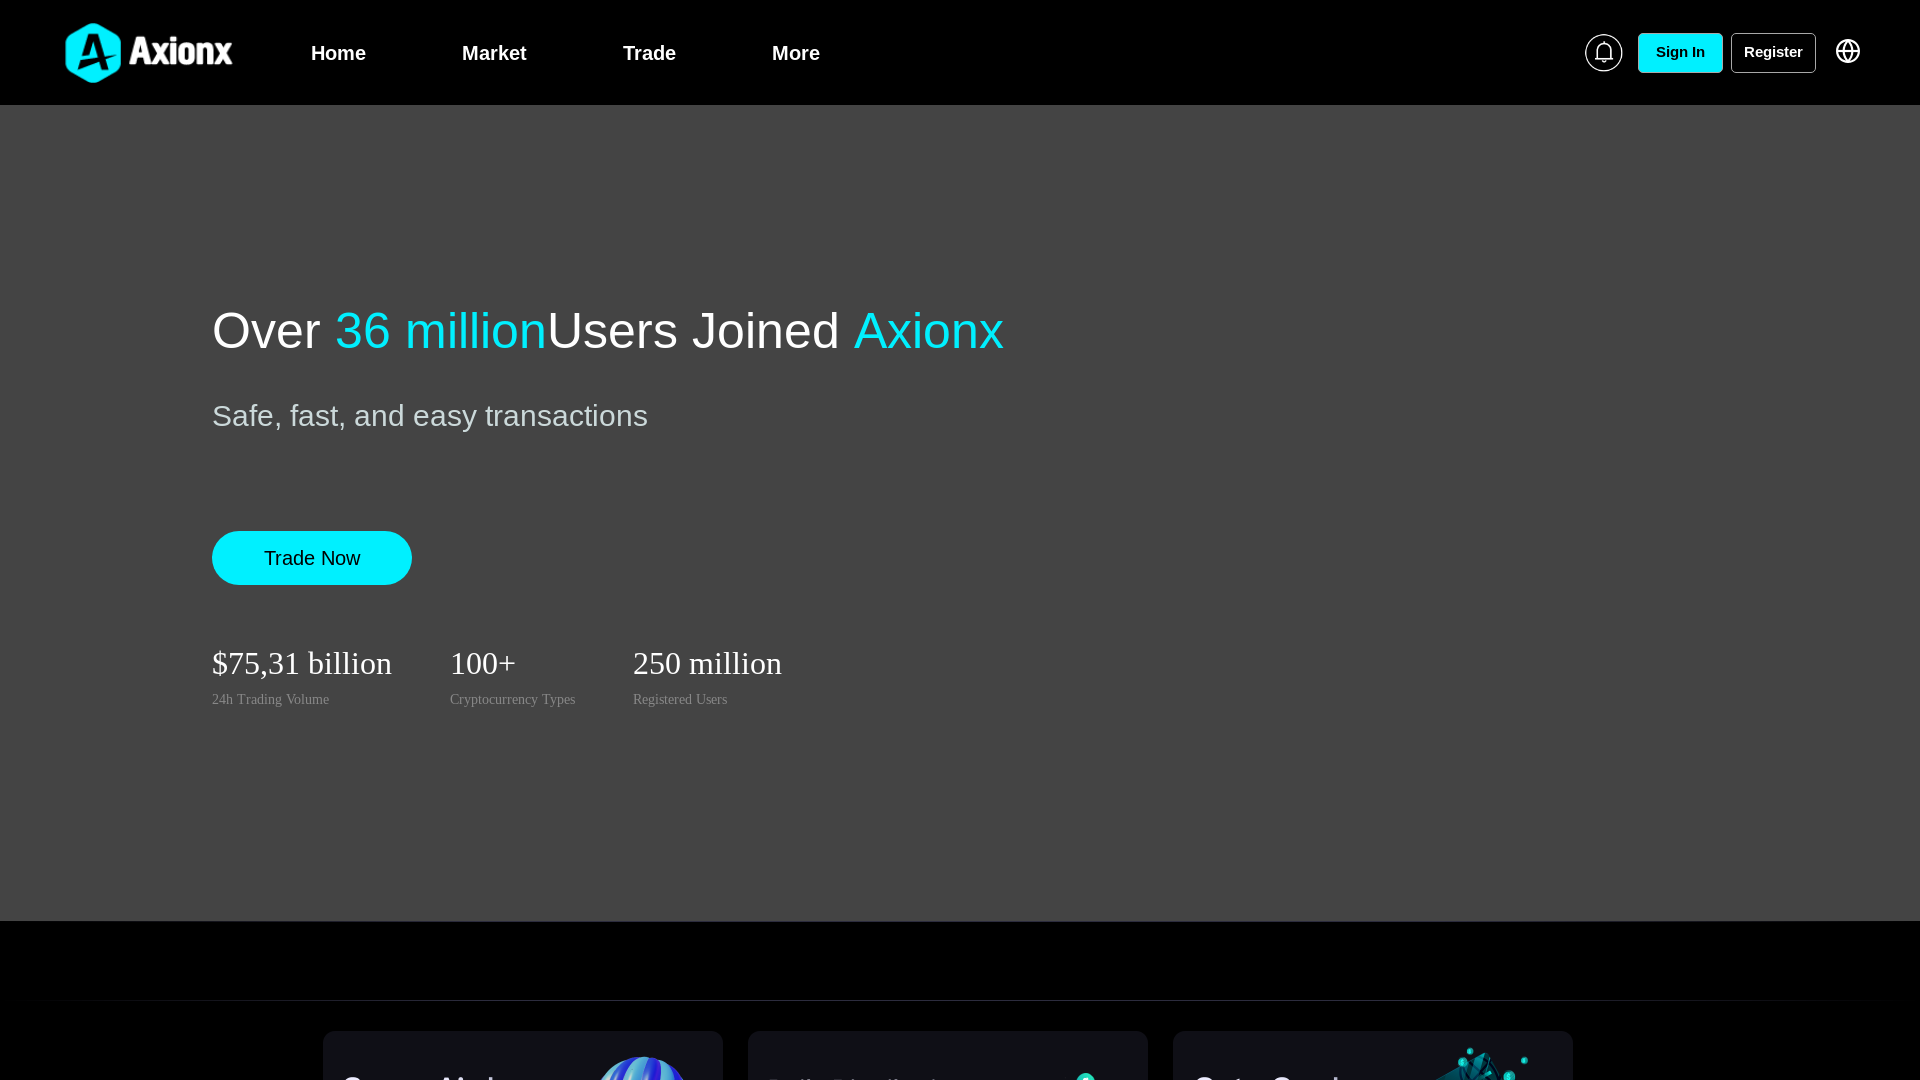This screenshot has height=1080, width=1920.
Task: Click the 100+ cryptocurrency types stat
Action: pos(483,664)
